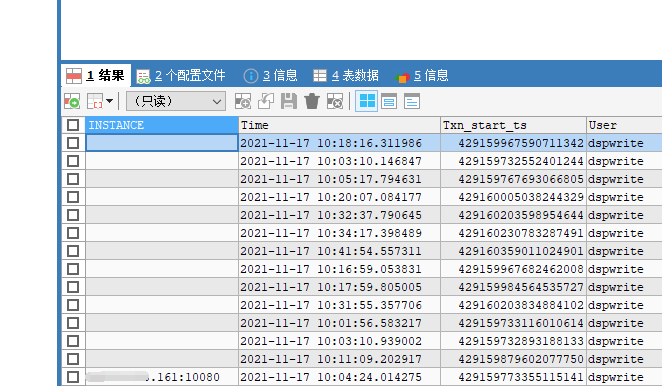
Task: Switch to text view icon
Action: tap(412, 101)
